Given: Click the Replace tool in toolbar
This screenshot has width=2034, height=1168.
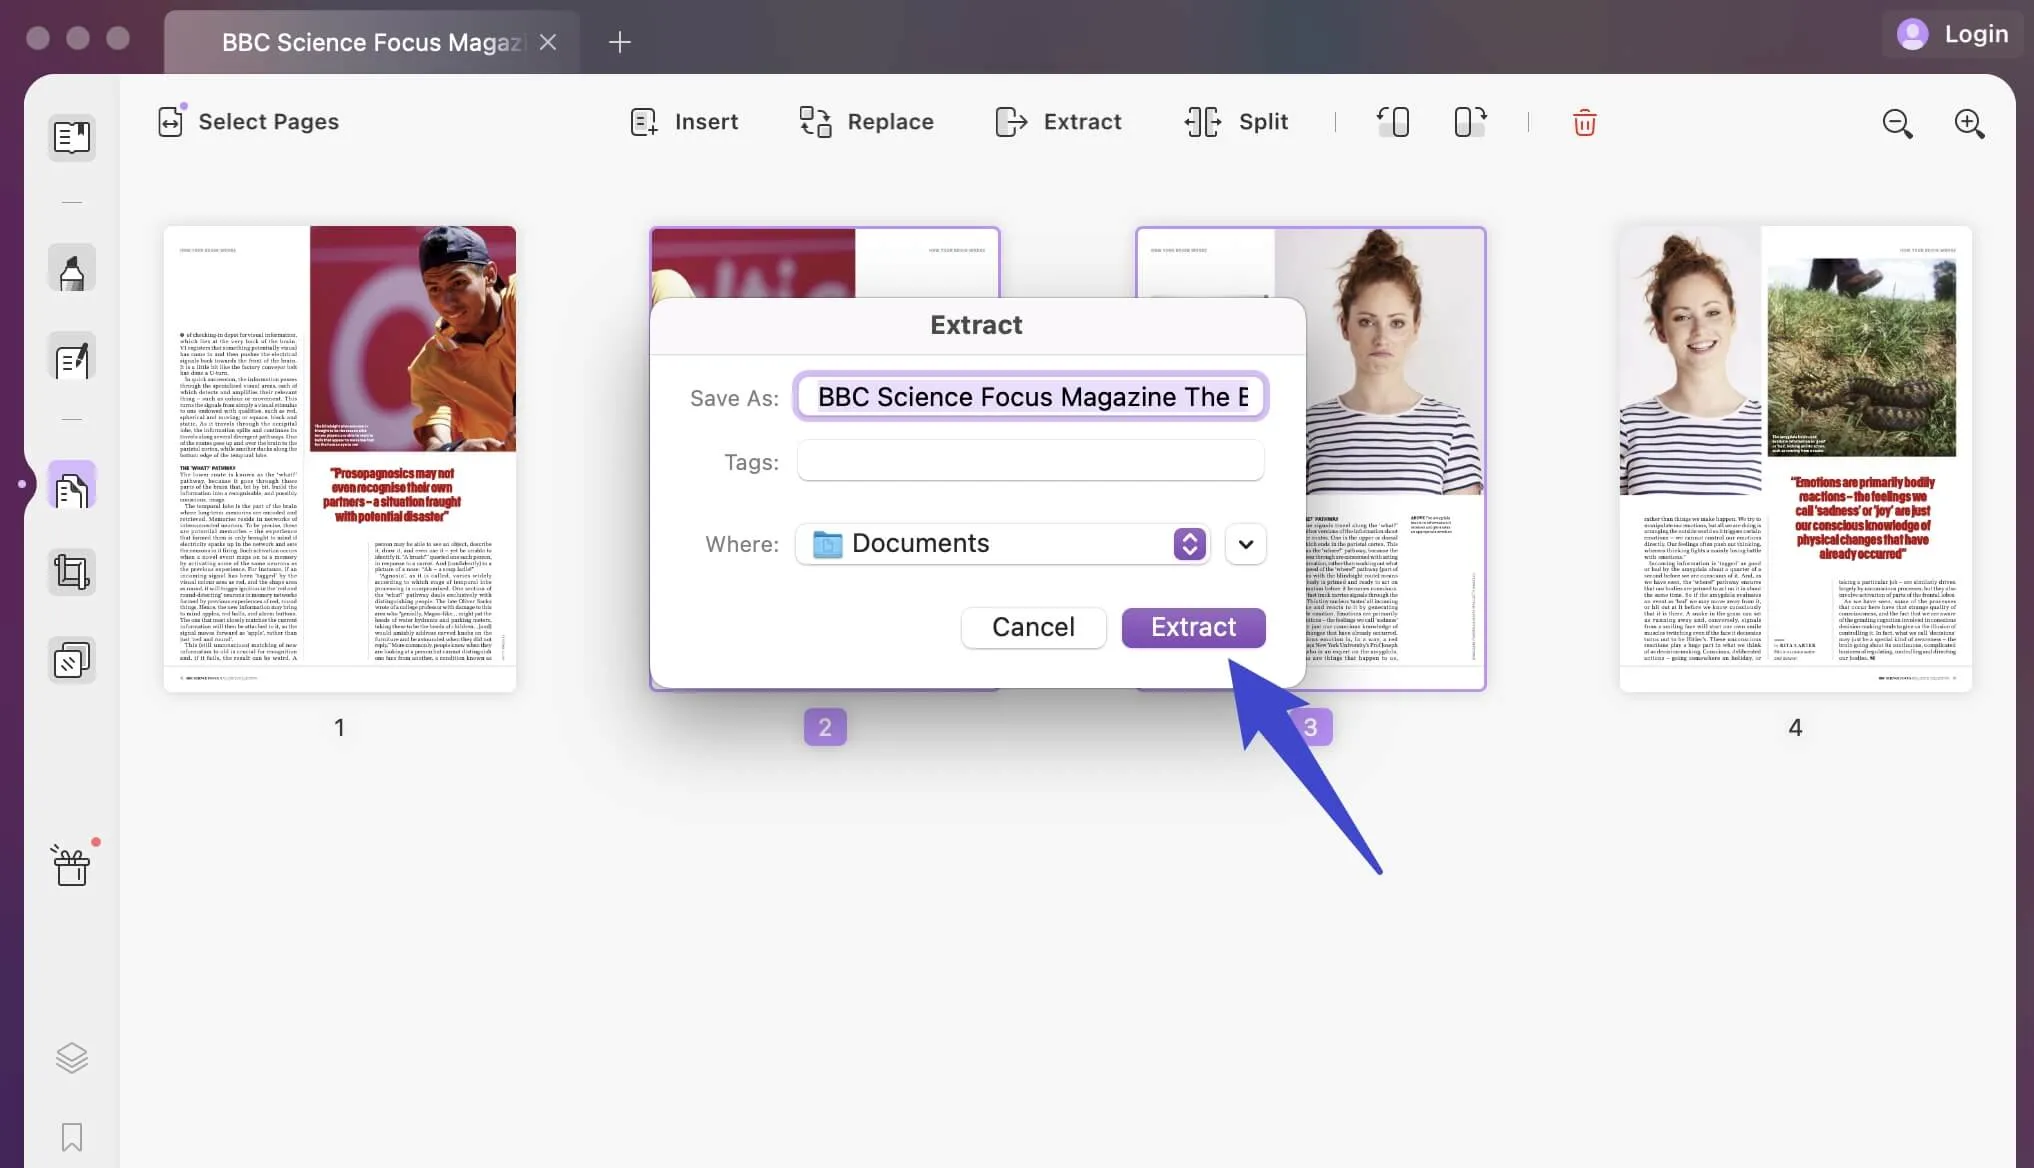Looking at the screenshot, I should tap(865, 123).
